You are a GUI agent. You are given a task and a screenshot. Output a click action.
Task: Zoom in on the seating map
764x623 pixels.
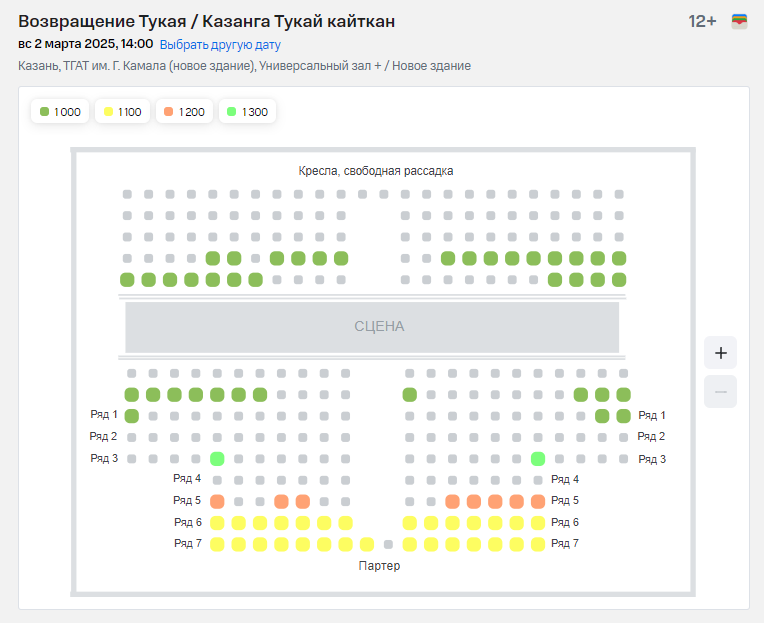coord(720,352)
